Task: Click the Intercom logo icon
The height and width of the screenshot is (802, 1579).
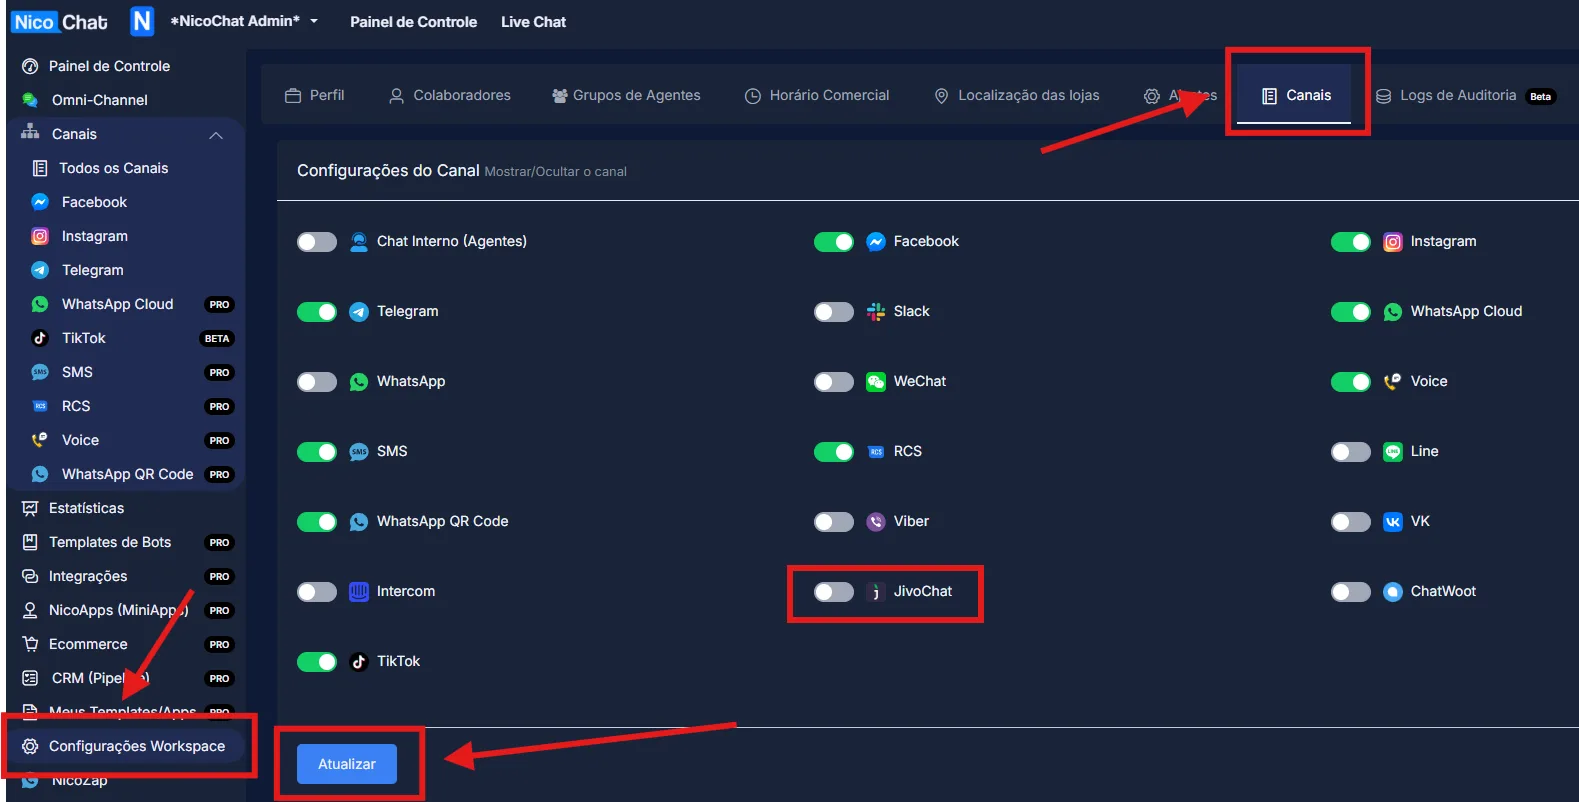Action: point(359,592)
